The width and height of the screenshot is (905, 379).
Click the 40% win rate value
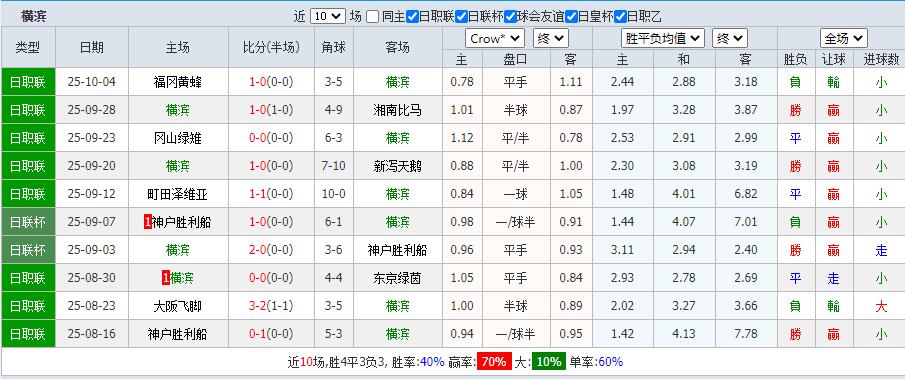tap(432, 362)
